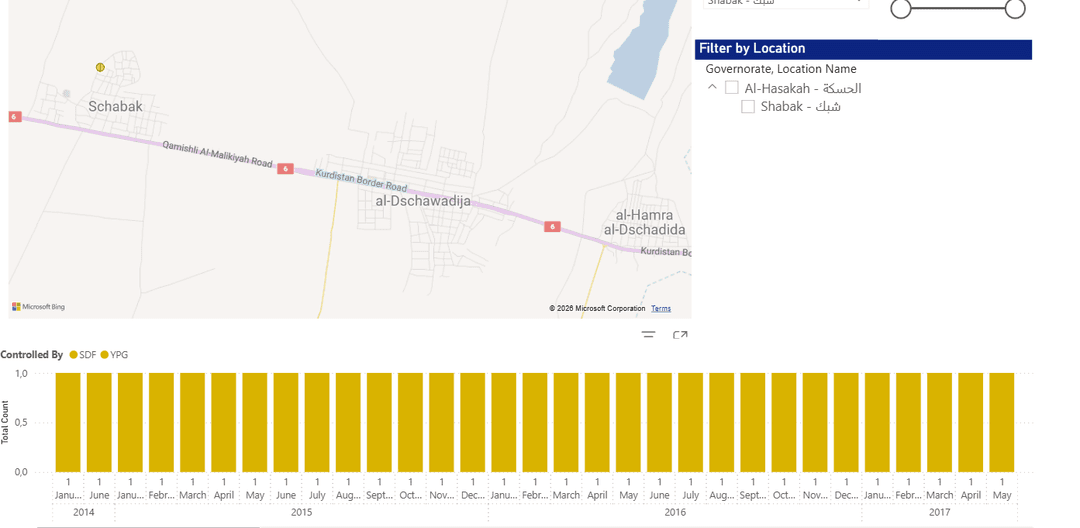Click the right handle of range slider
The width and height of the screenshot is (1080, 528).
click(1015, 8)
